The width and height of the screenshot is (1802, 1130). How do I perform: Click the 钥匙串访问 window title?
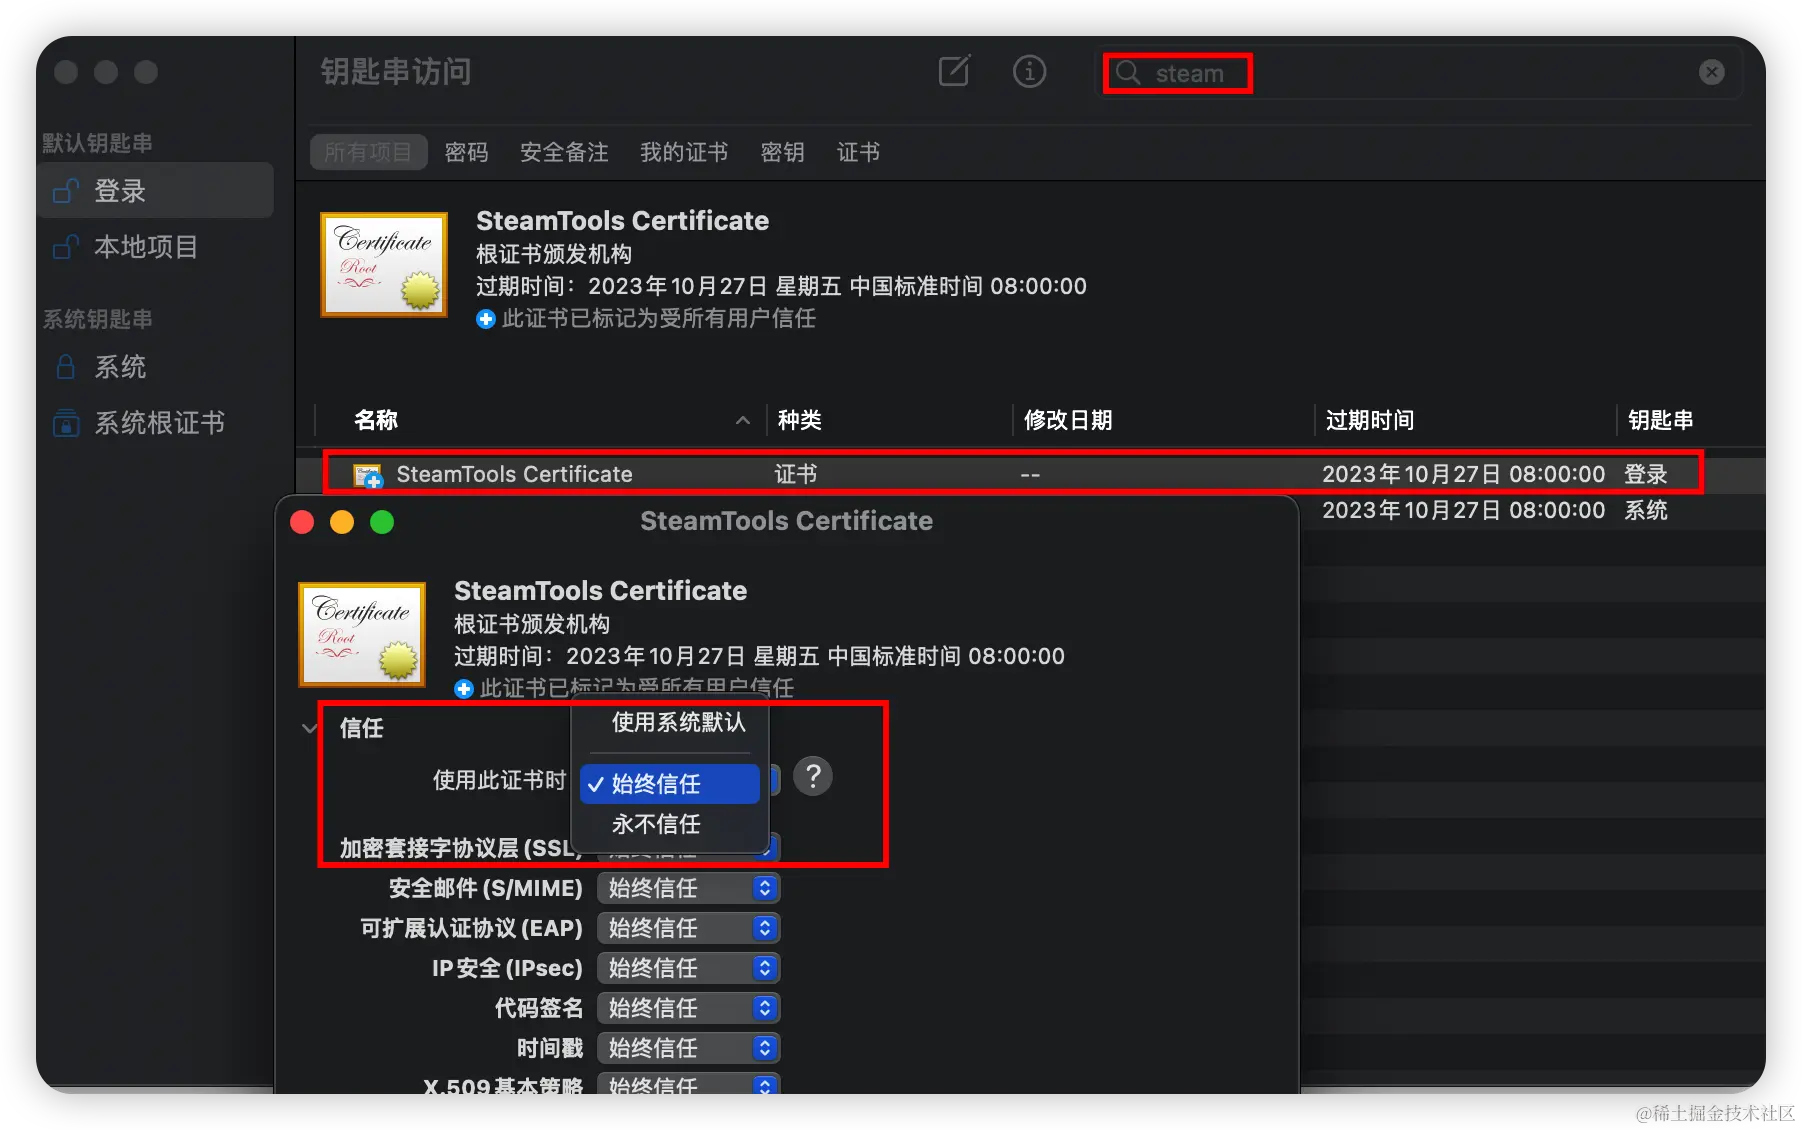coord(395,71)
